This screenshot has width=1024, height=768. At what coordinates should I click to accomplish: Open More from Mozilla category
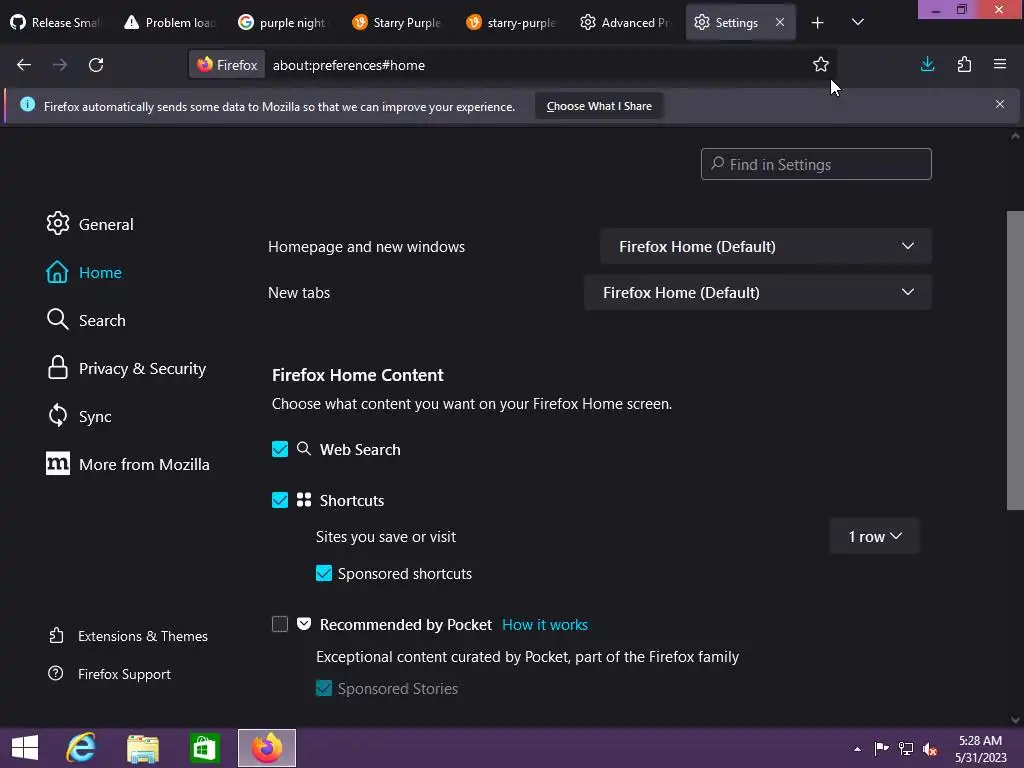tap(128, 464)
